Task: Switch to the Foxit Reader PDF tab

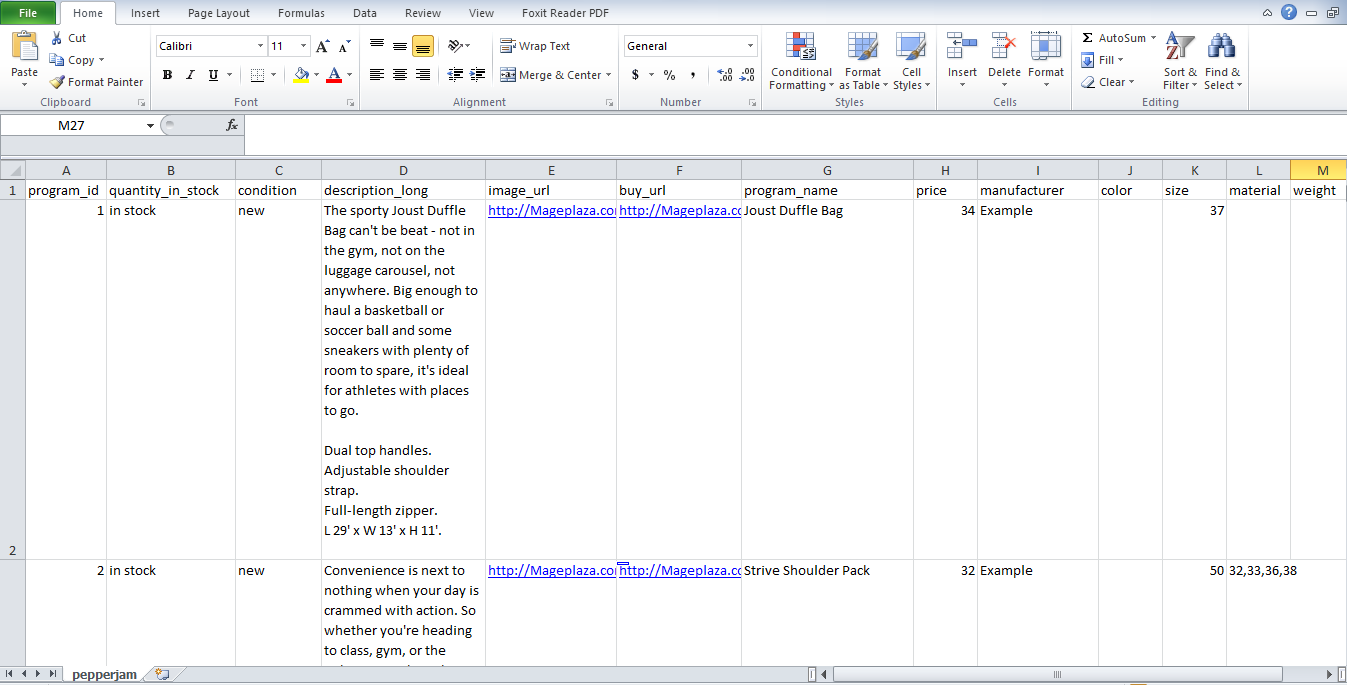Action: click(566, 13)
